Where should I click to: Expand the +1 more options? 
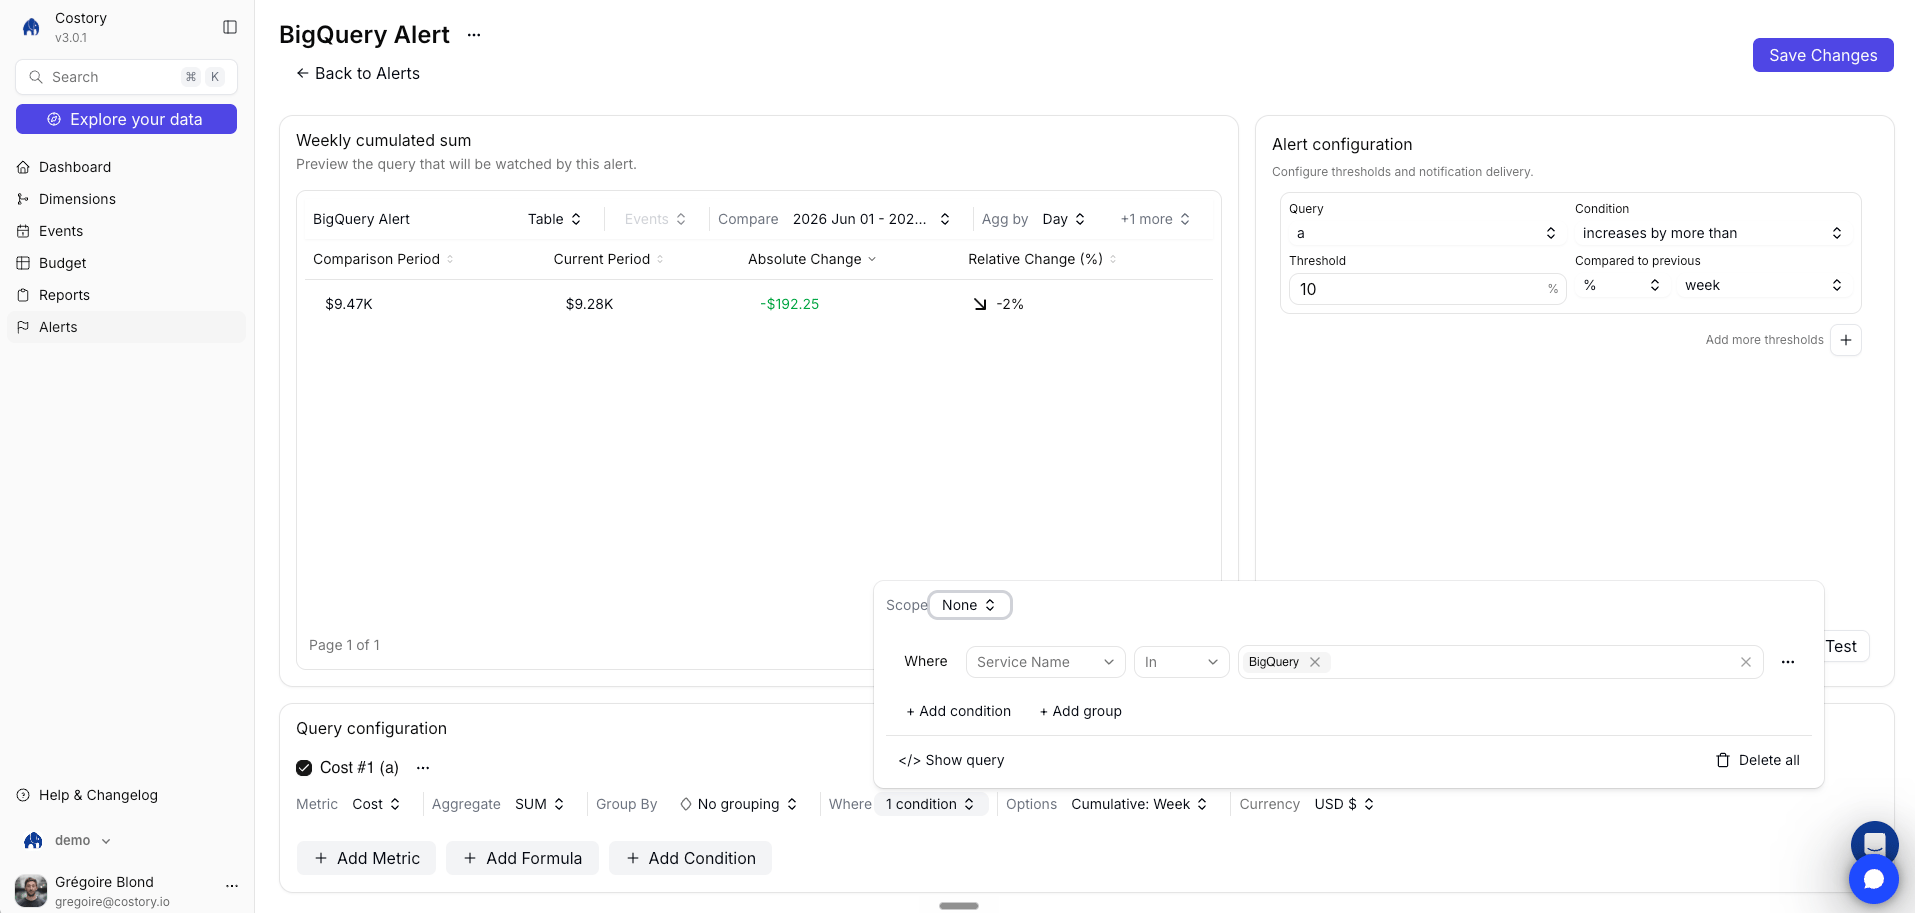[1155, 219]
